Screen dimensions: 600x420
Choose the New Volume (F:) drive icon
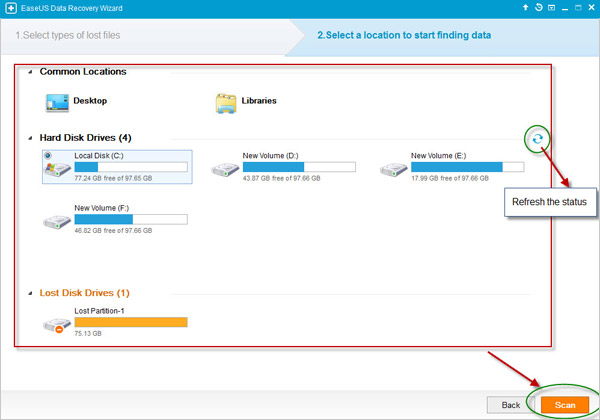(x=57, y=221)
